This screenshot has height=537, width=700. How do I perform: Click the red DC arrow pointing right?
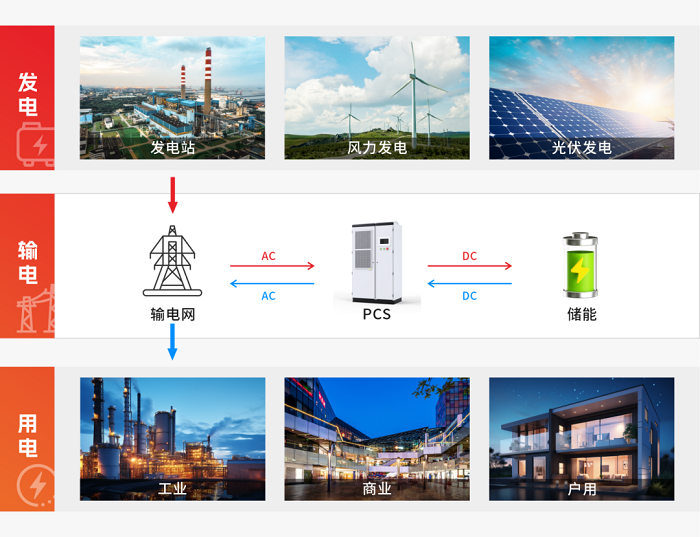point(470,266)
